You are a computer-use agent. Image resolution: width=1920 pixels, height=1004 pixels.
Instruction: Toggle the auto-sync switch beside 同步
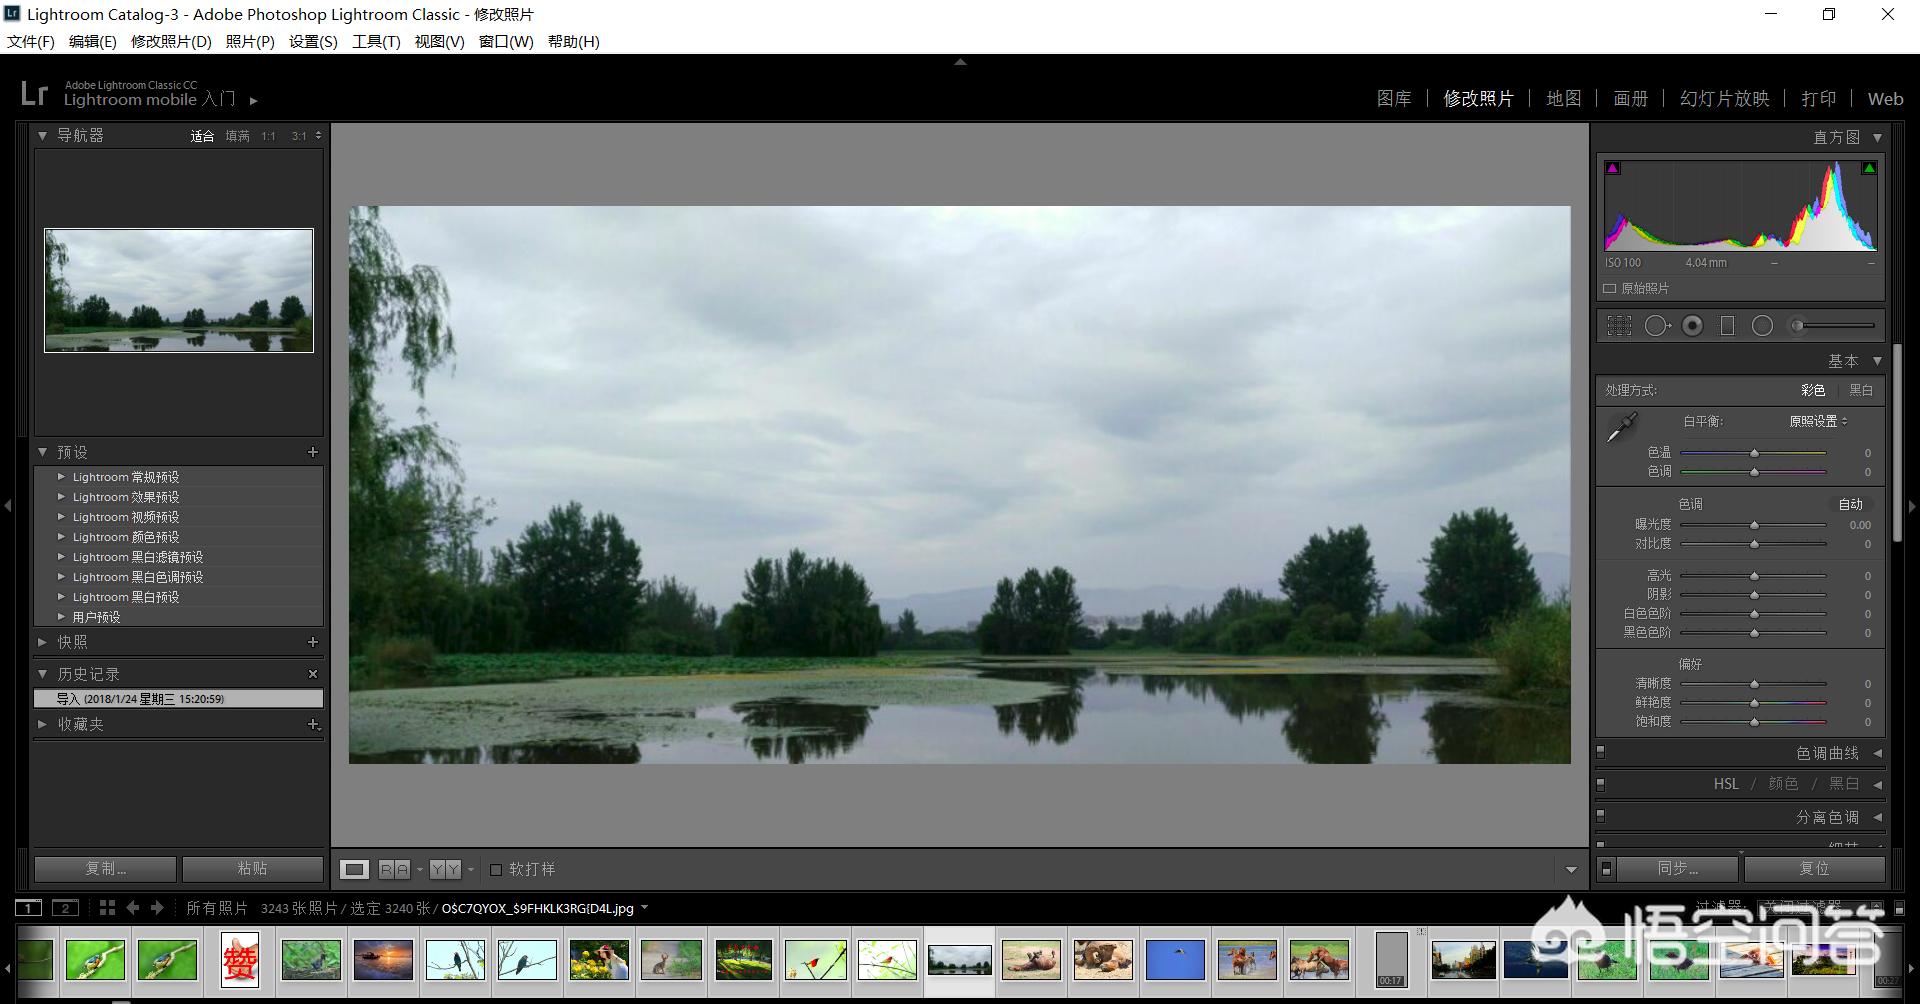tap(1606, 869)
